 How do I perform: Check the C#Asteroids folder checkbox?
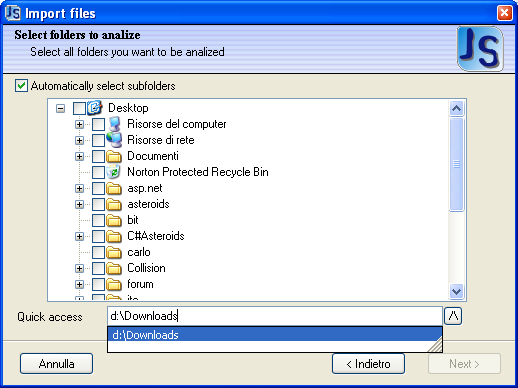pos(98,236)
